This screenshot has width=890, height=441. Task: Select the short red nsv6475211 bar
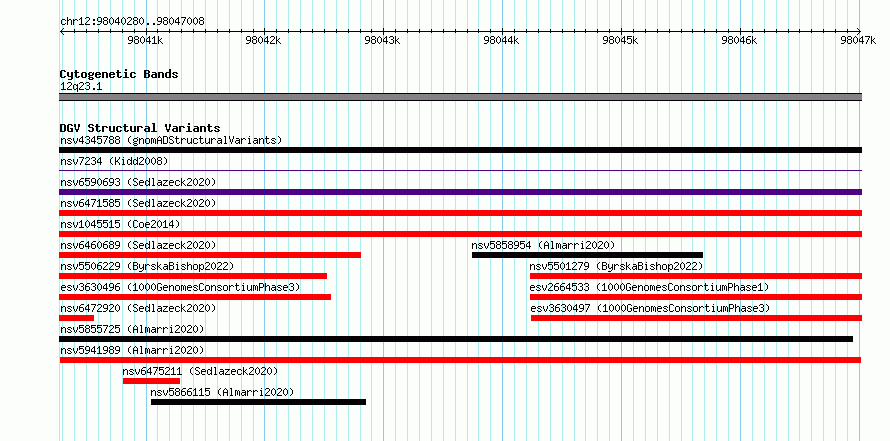coord(151,381)
